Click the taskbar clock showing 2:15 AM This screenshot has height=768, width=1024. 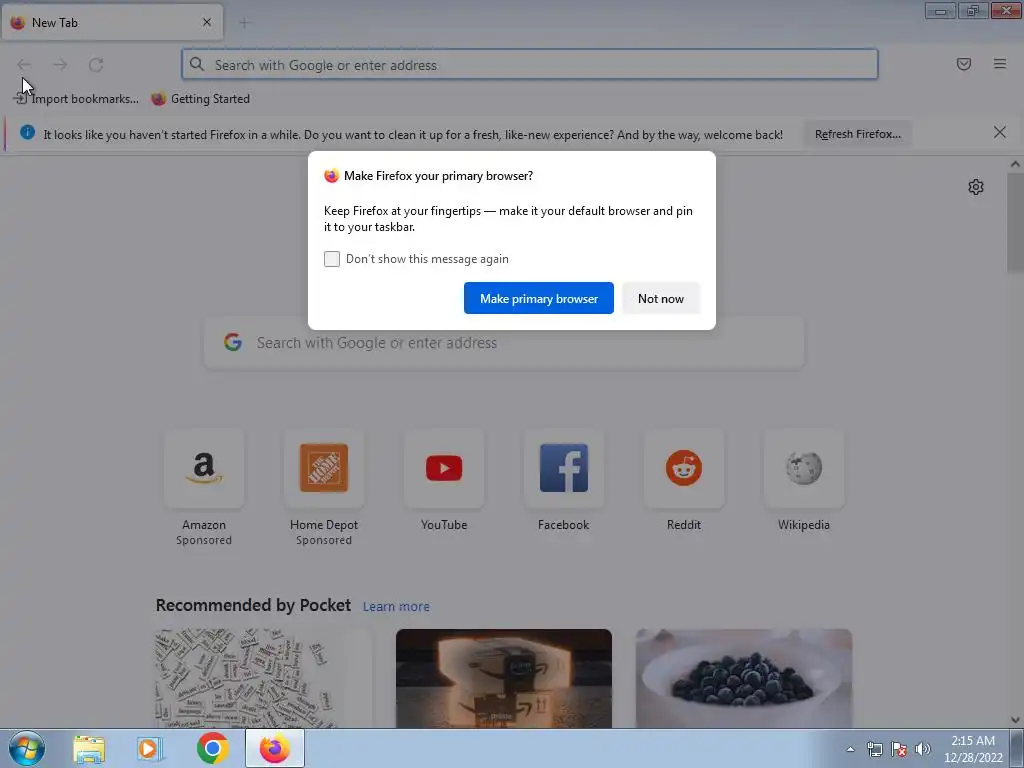click(972, 749)
